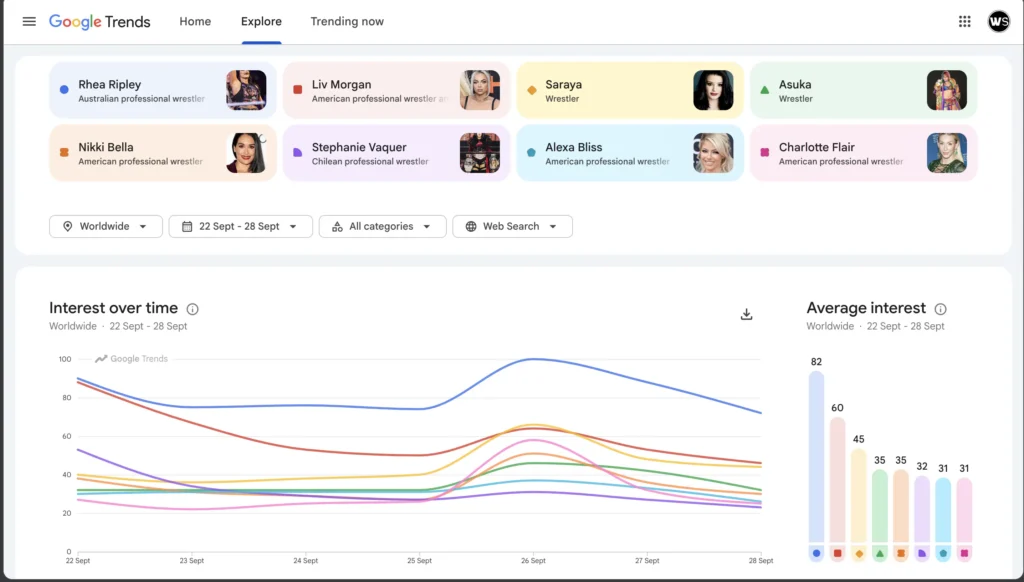The width and height of the screenshot is (1024, 582).
Task: Open the hamburger main menu
Action: coord(29,22)
